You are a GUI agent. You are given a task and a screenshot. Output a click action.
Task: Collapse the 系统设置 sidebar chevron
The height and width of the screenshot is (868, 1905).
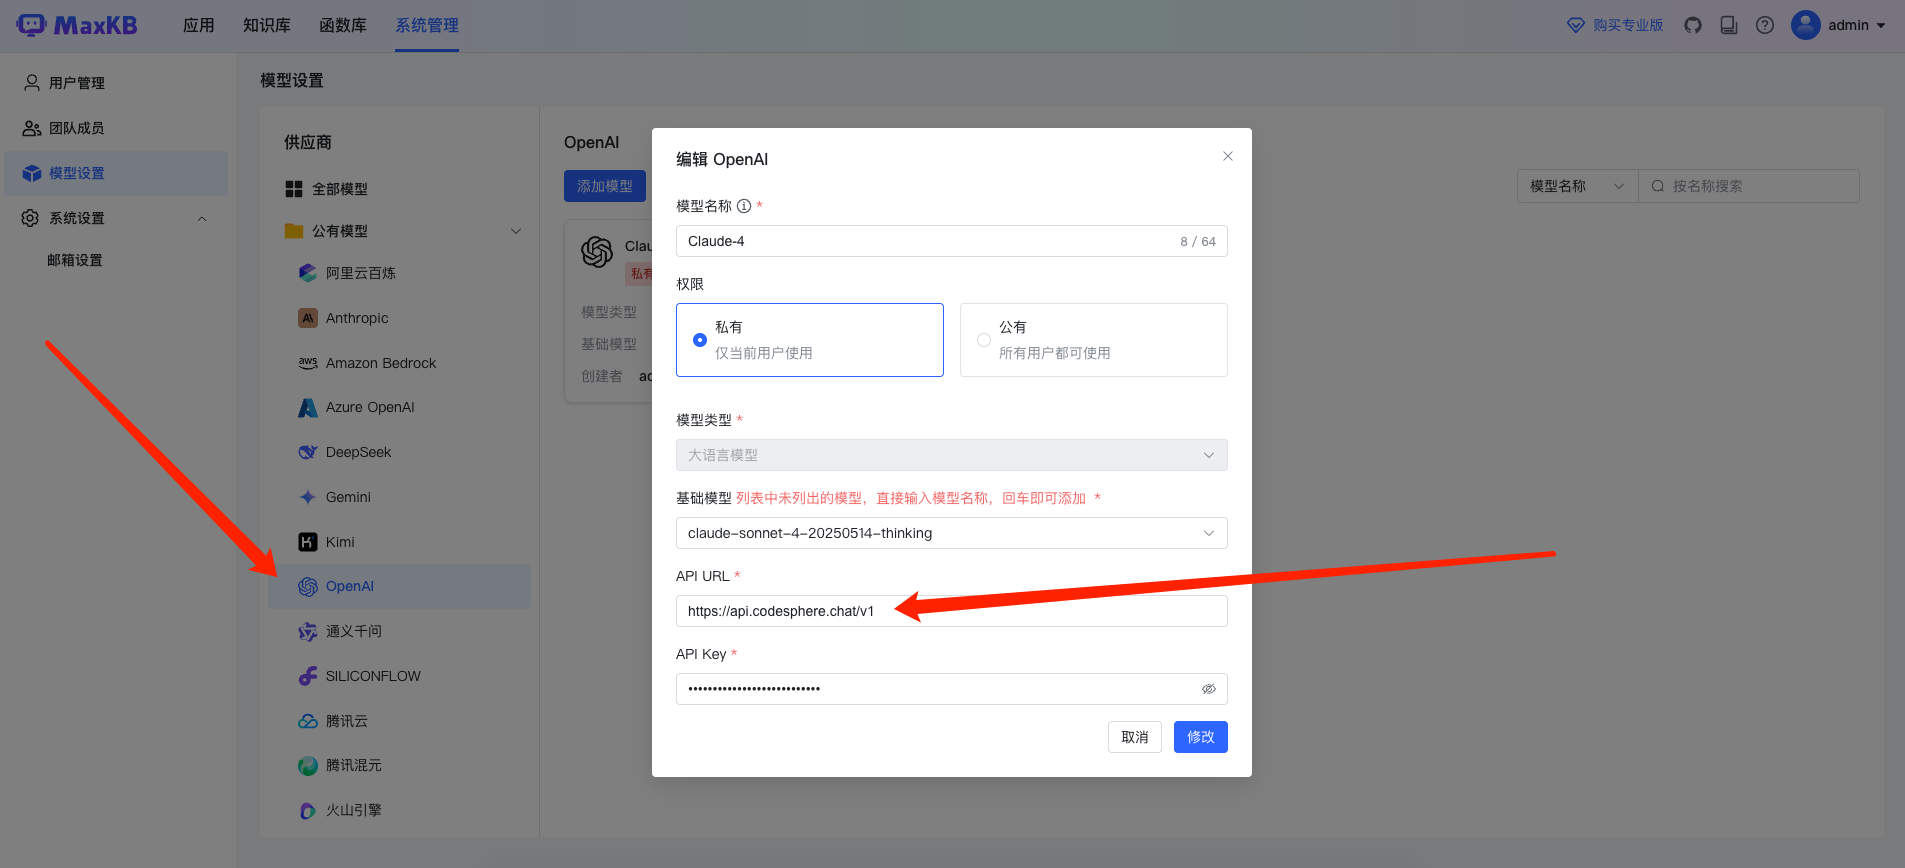202,218
